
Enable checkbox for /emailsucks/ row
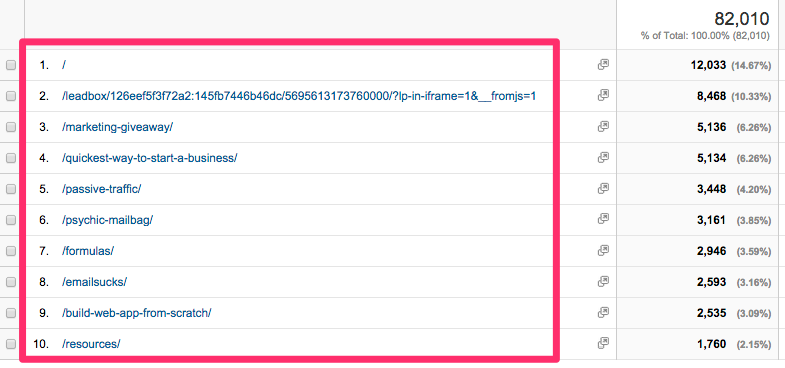pos(11,282)
